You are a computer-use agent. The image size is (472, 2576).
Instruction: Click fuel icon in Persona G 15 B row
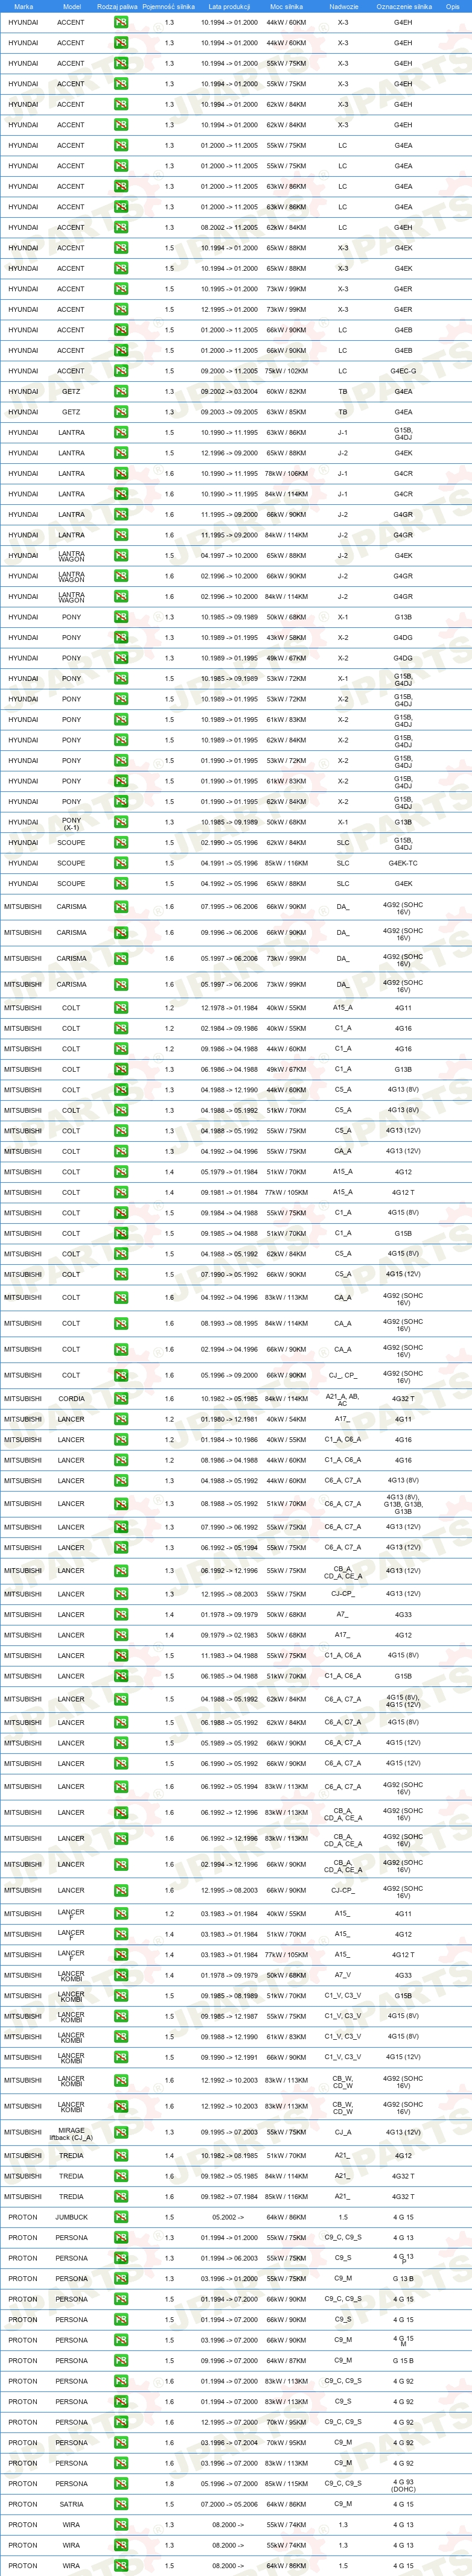click(121, 2361)
